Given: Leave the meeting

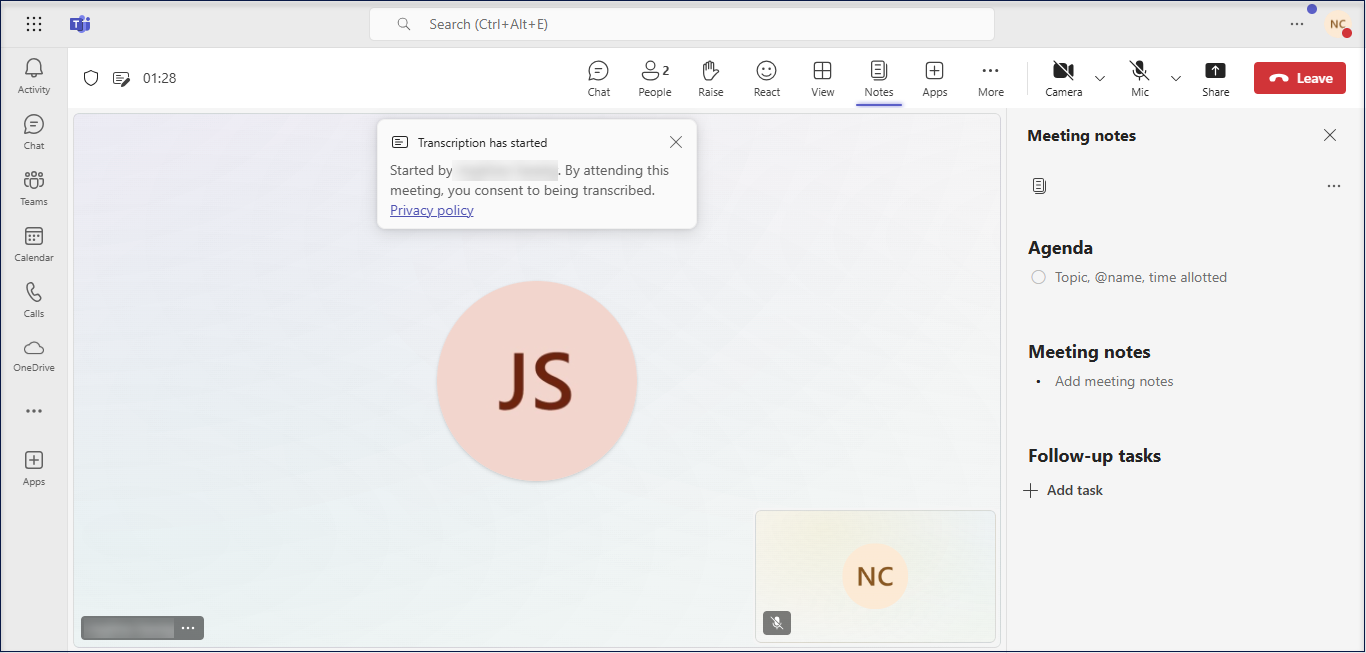Looking at the screenshot, I should (x=1300, y=78).
